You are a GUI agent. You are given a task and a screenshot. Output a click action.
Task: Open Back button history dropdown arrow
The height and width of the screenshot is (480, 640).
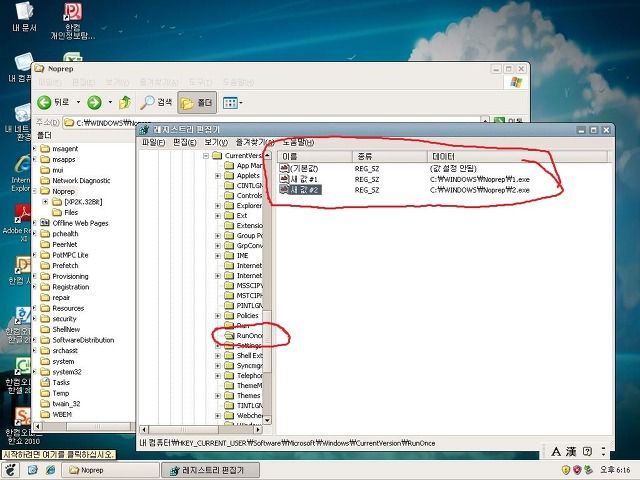[x=78, y=102]
